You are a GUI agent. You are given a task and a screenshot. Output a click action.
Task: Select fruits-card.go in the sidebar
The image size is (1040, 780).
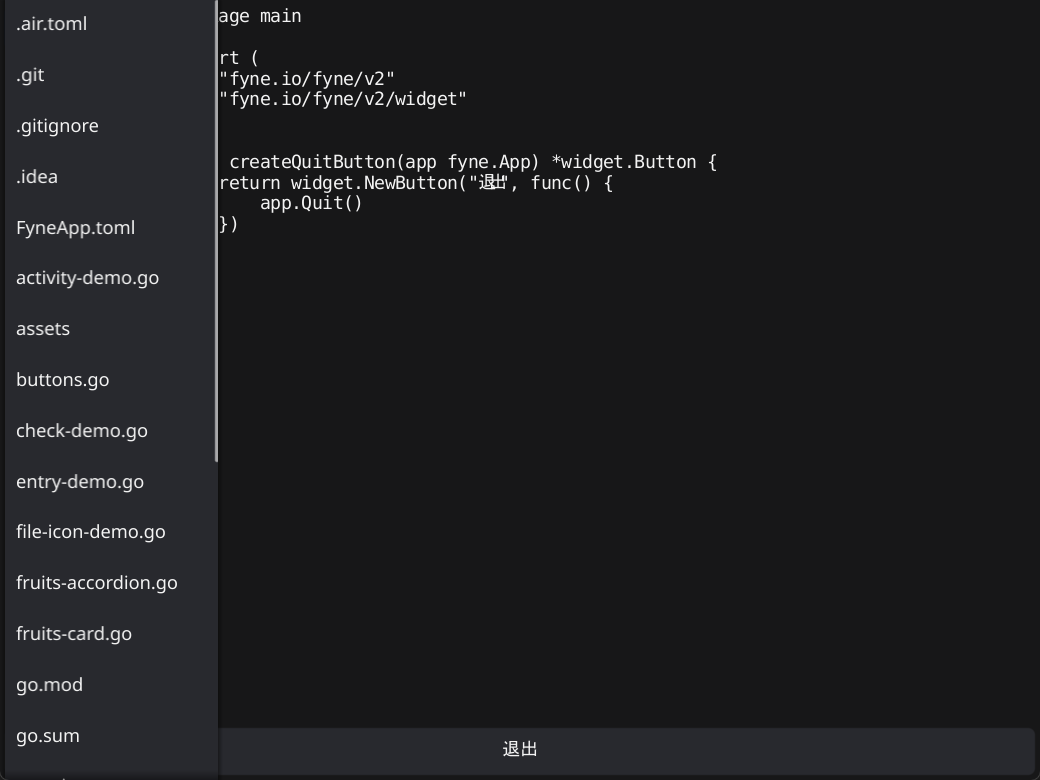[74, 634]
